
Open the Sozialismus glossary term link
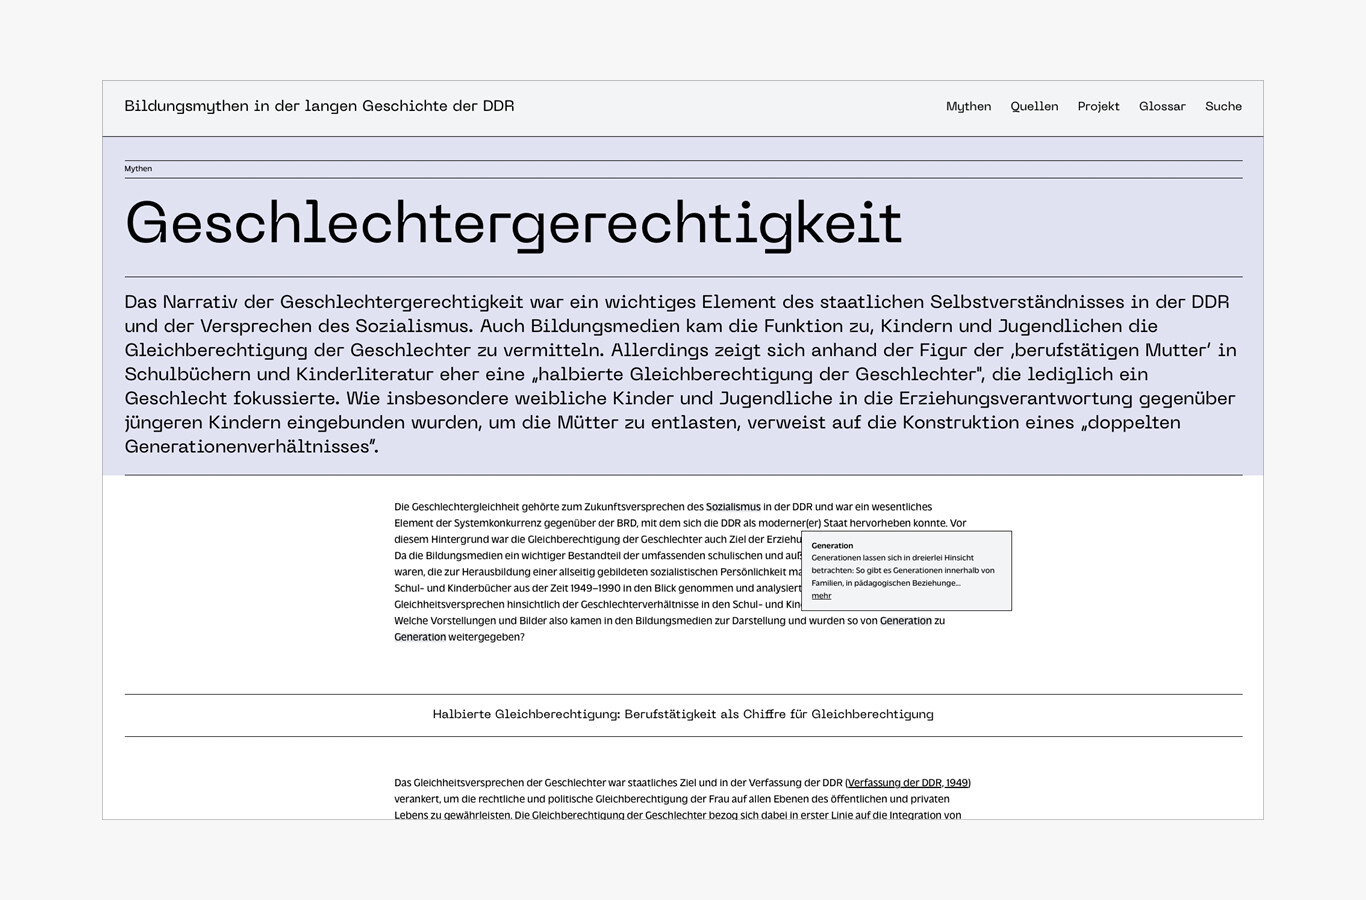tap(733, 507)
